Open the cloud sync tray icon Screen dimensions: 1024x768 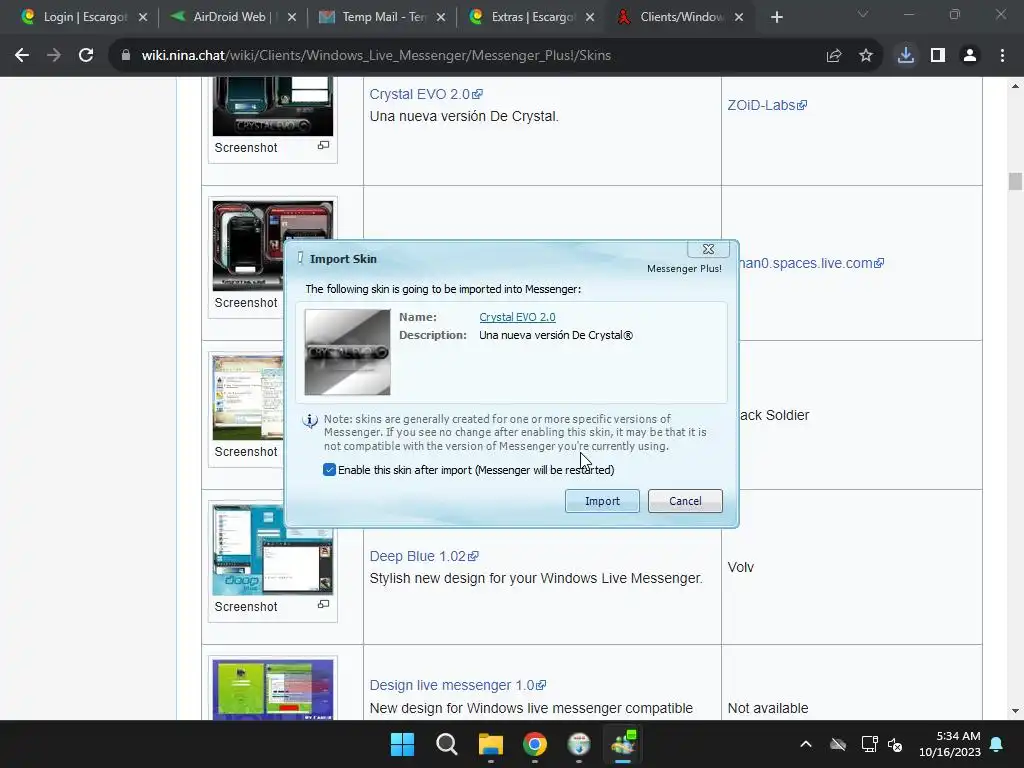838,744
